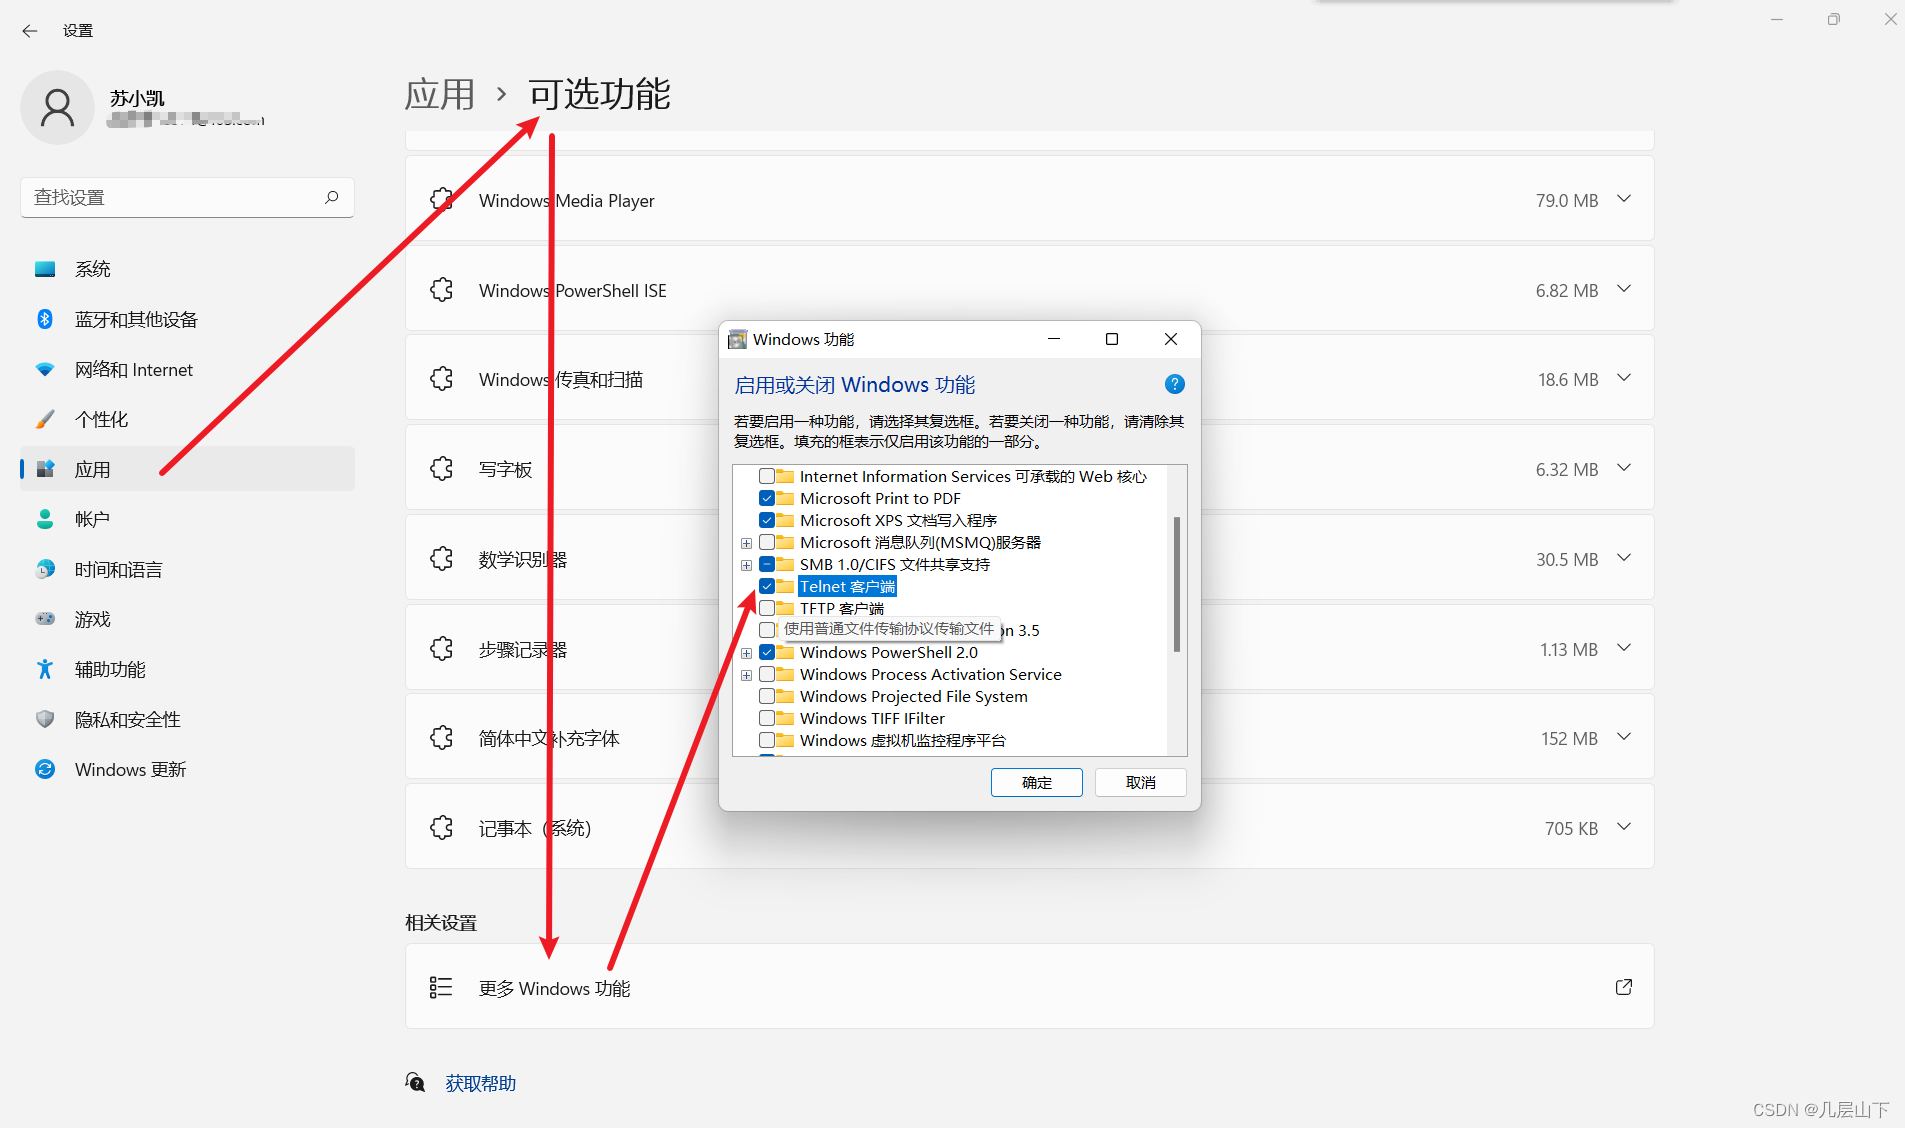
Task: Open 更多 Windows 功能 entry
Action: coord(1029,986)
